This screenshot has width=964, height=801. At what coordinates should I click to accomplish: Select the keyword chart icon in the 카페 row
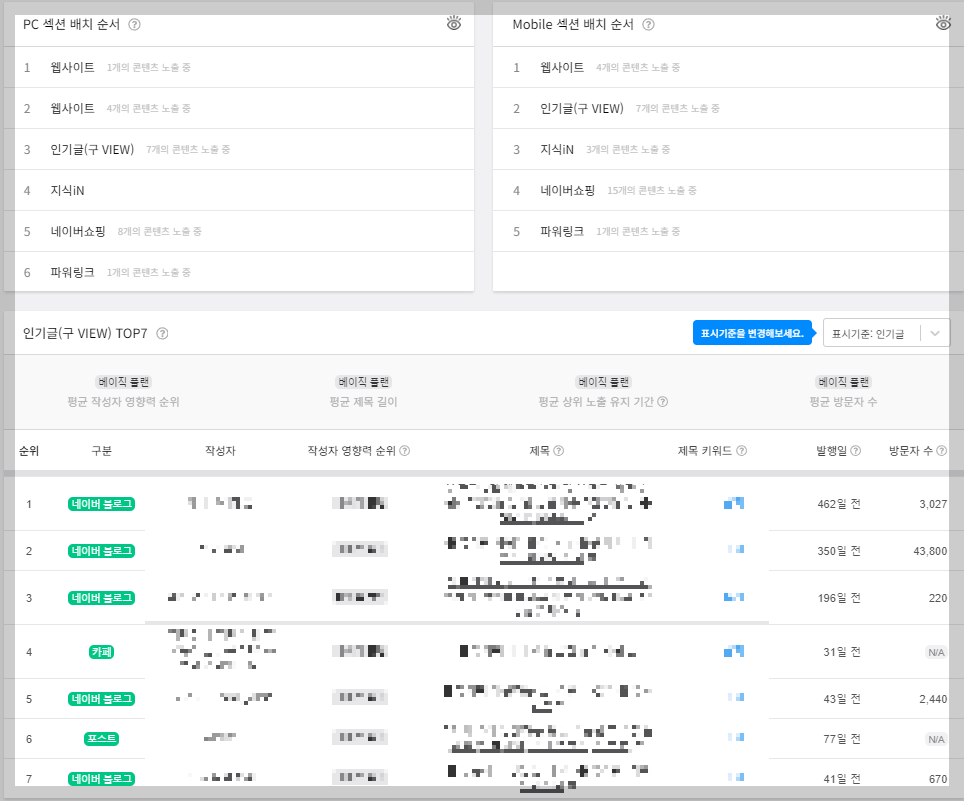pos(736,651)
